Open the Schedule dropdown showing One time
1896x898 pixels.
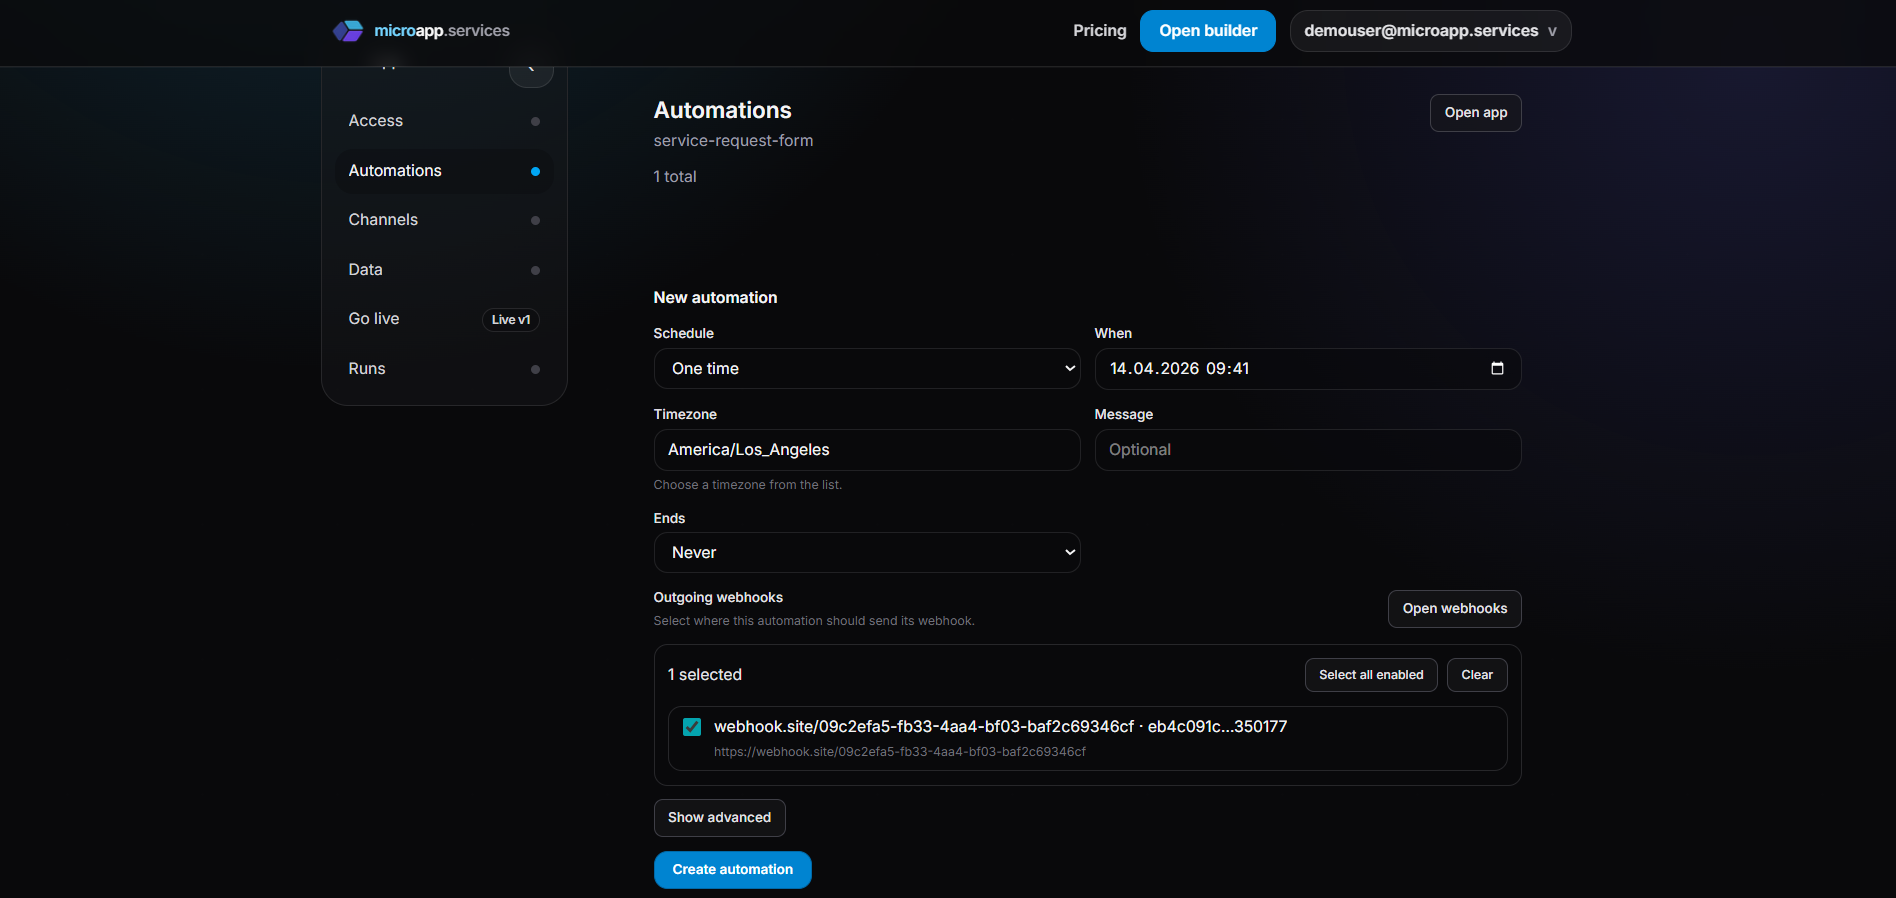(x=867, y=369)
